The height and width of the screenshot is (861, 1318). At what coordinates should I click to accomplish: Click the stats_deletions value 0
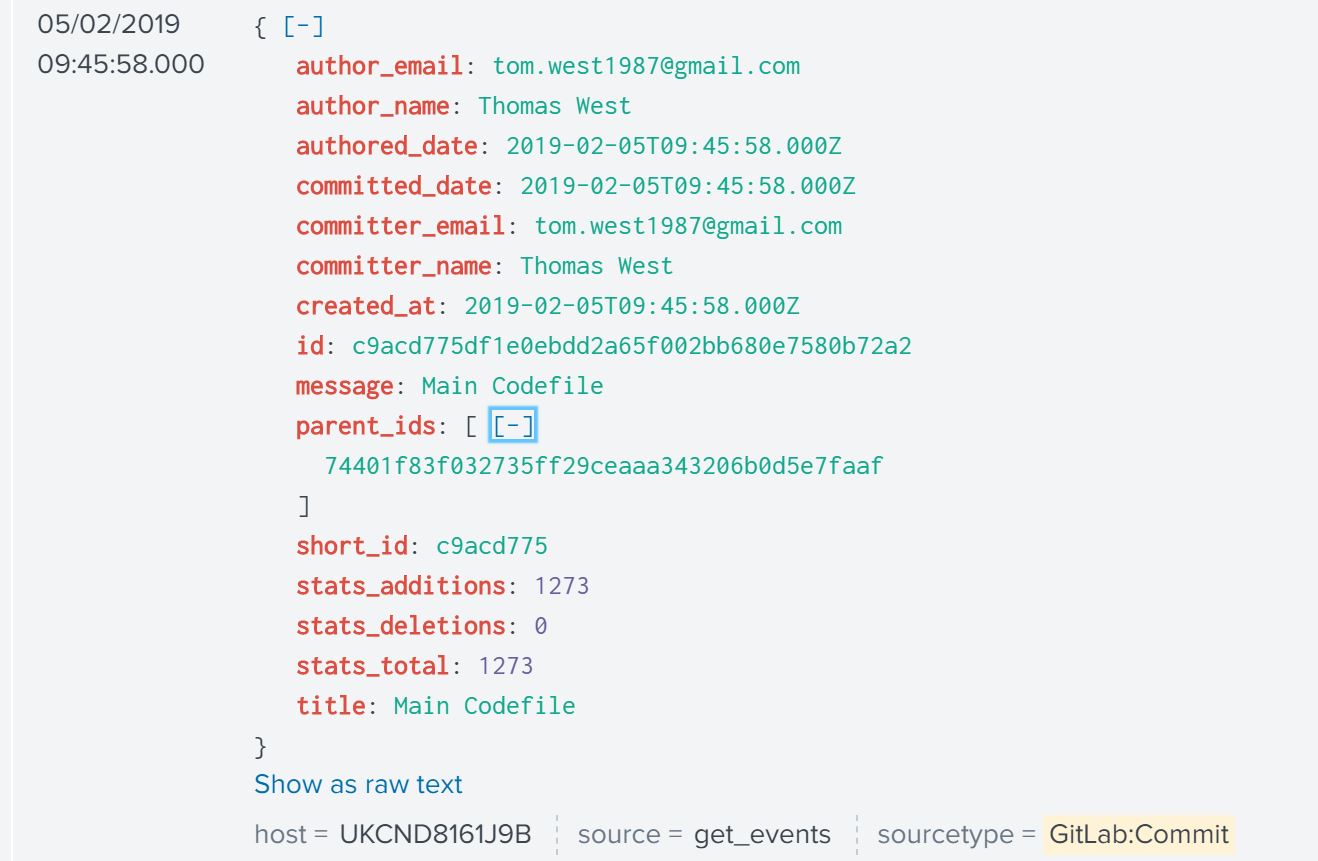coord(540,626)
